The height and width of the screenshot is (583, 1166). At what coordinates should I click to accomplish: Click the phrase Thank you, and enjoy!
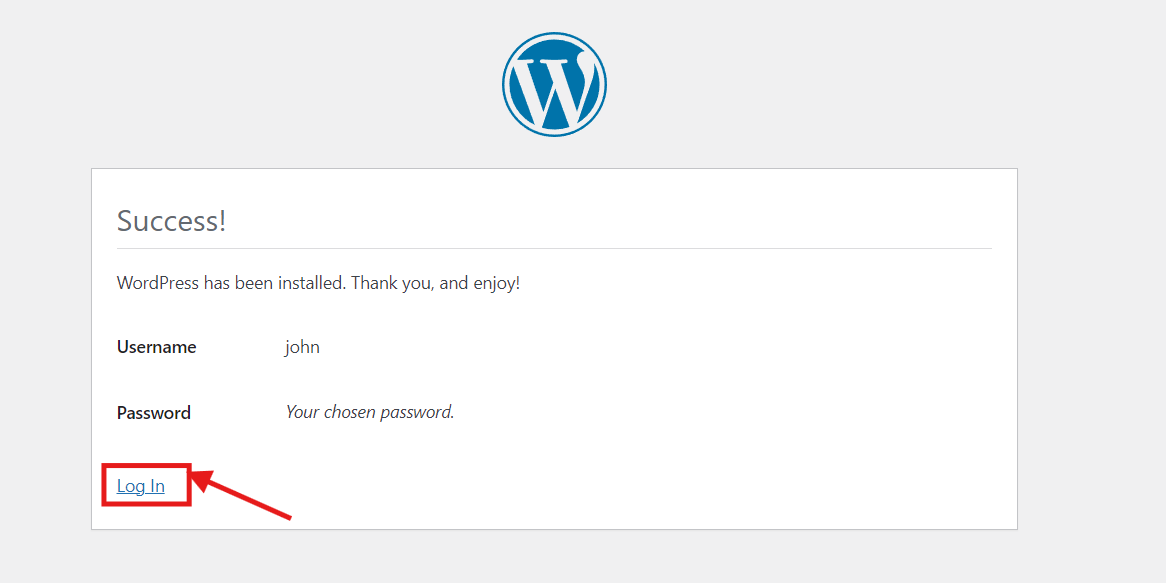[x=435, y=284]
